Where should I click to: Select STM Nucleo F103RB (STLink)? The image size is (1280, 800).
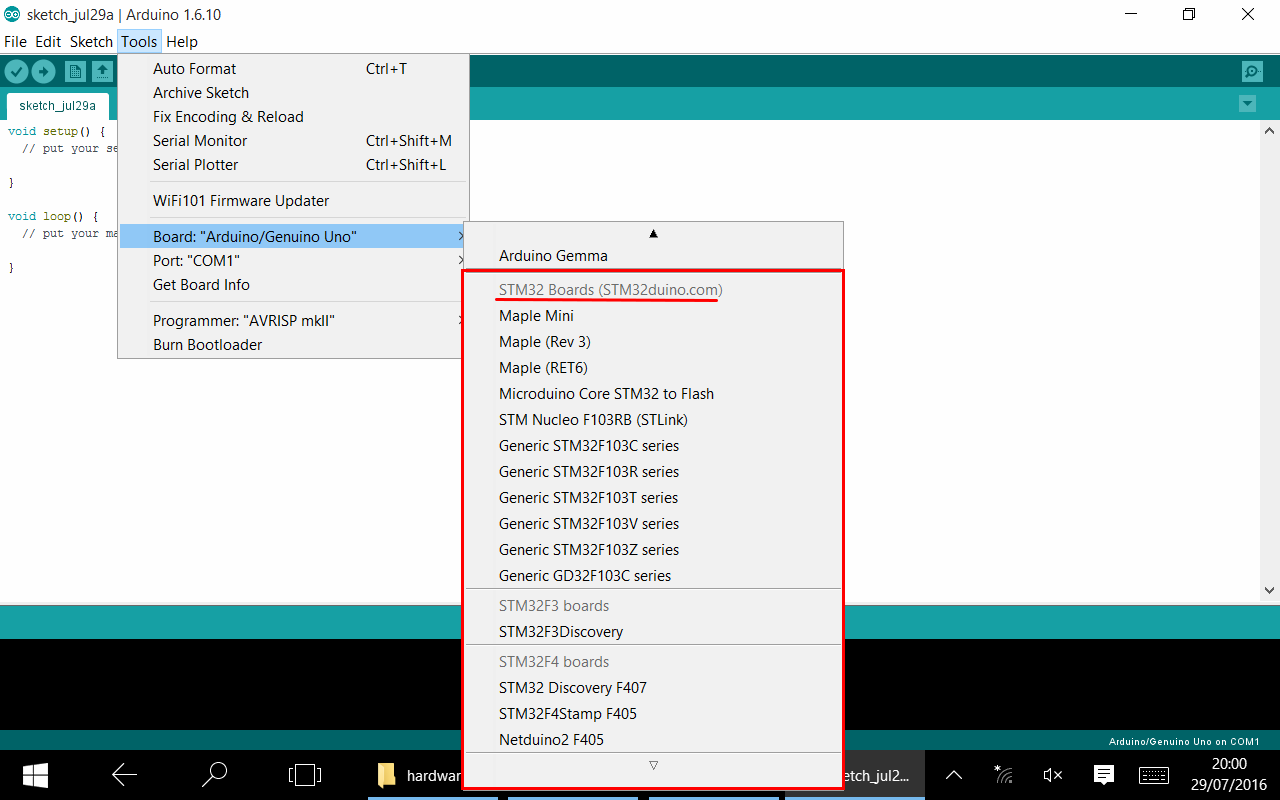[654, 420]
